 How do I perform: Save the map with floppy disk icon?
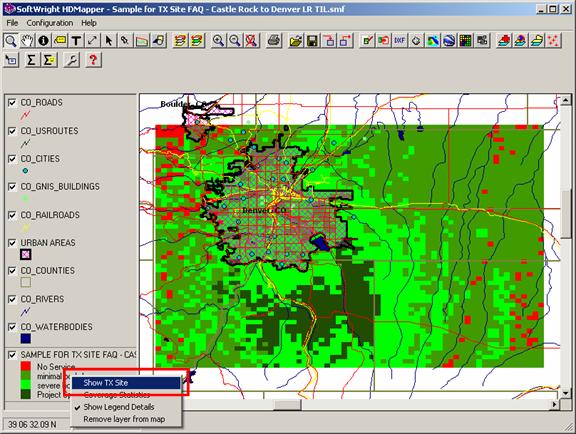point(312,40)
